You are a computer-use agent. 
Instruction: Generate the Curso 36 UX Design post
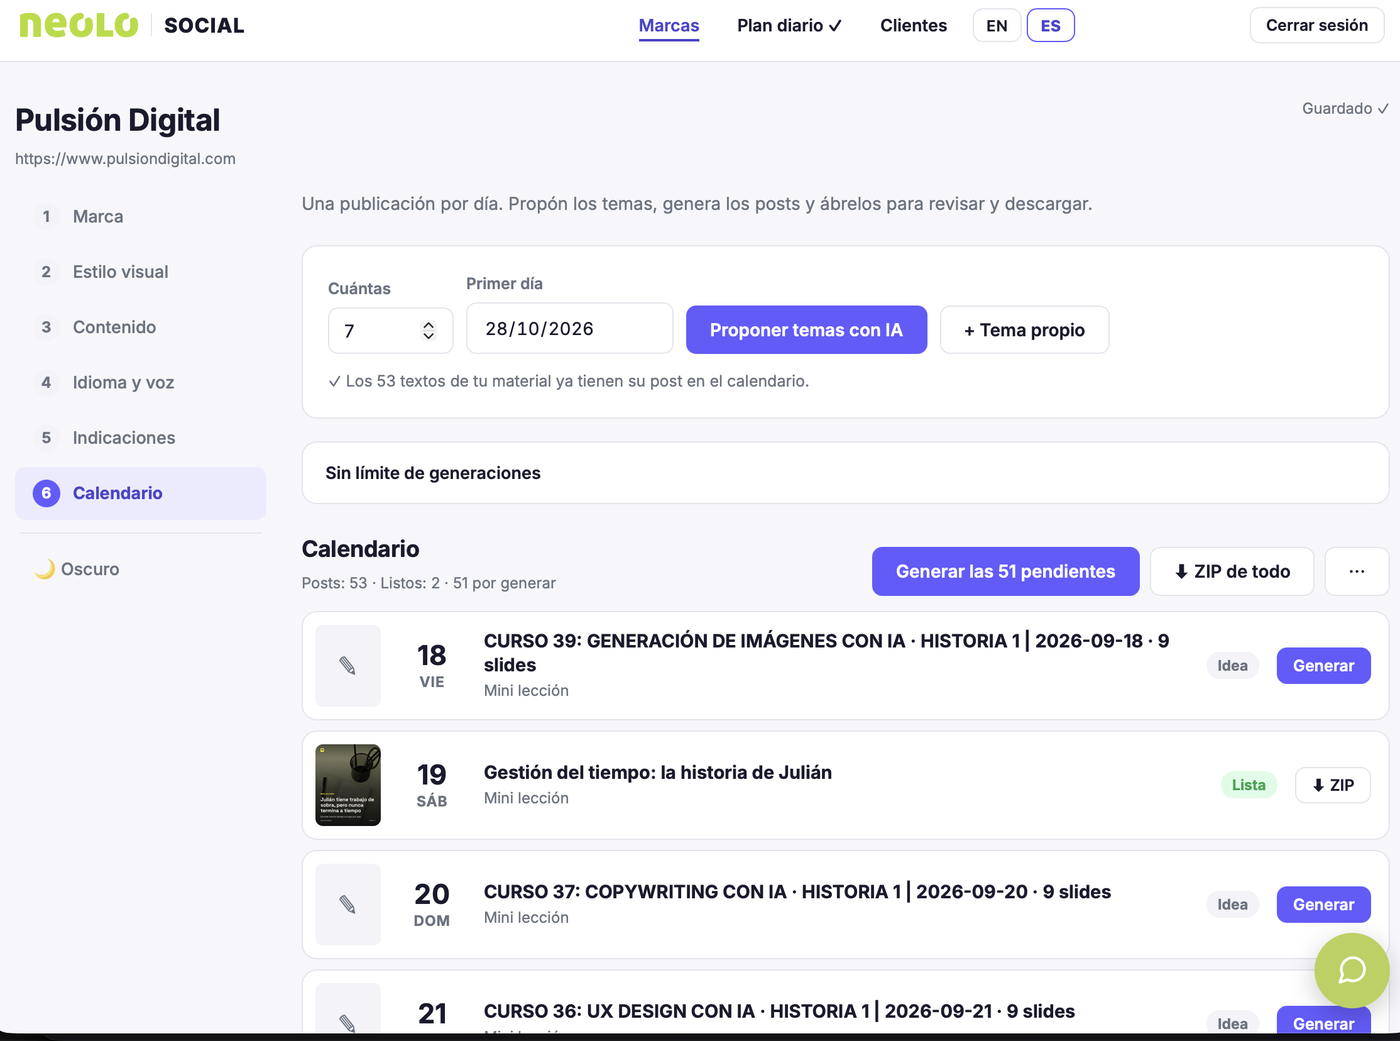(1323, 1021)
